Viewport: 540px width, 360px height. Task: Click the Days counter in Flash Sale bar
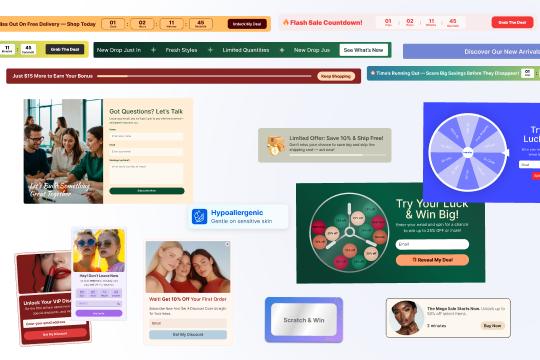point(388,22)
